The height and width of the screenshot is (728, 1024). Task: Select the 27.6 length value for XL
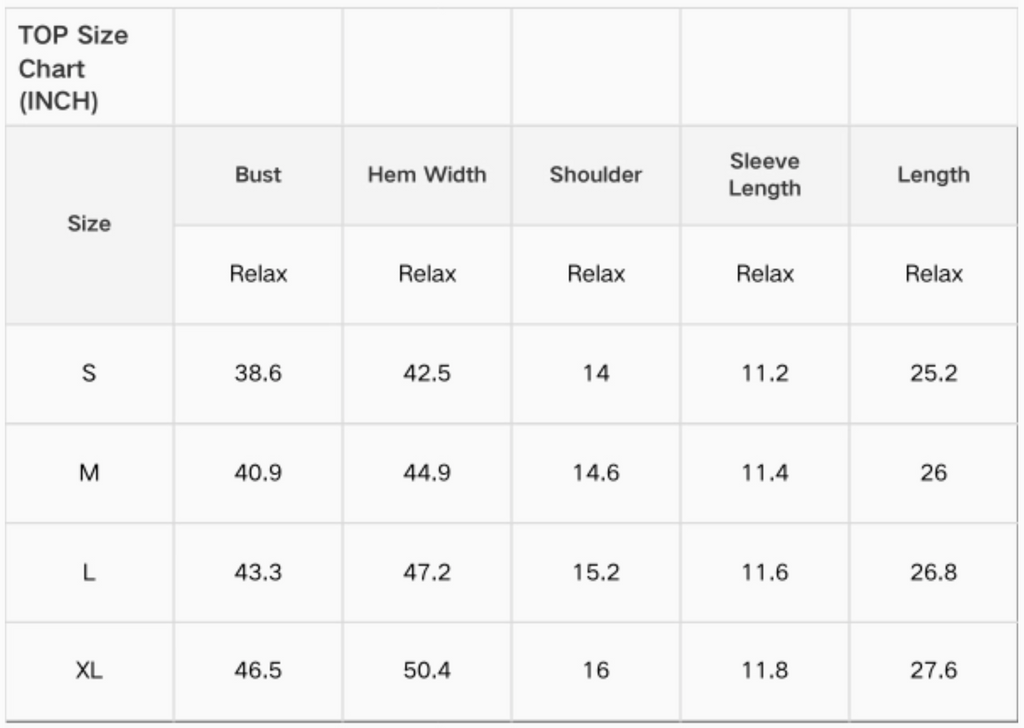click(x=933, y=670)
